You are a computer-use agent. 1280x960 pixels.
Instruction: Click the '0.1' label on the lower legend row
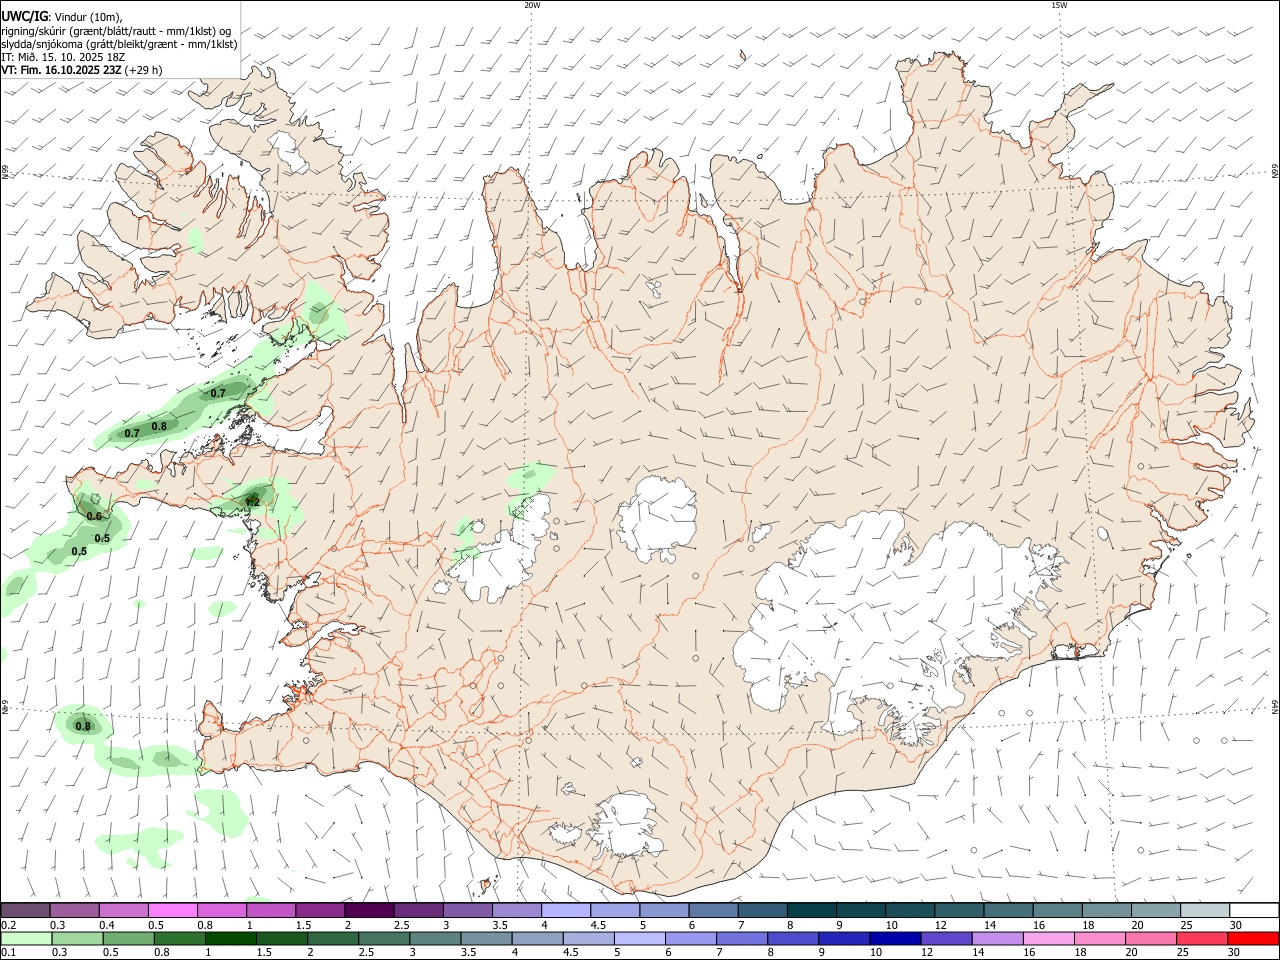point(9,952)
